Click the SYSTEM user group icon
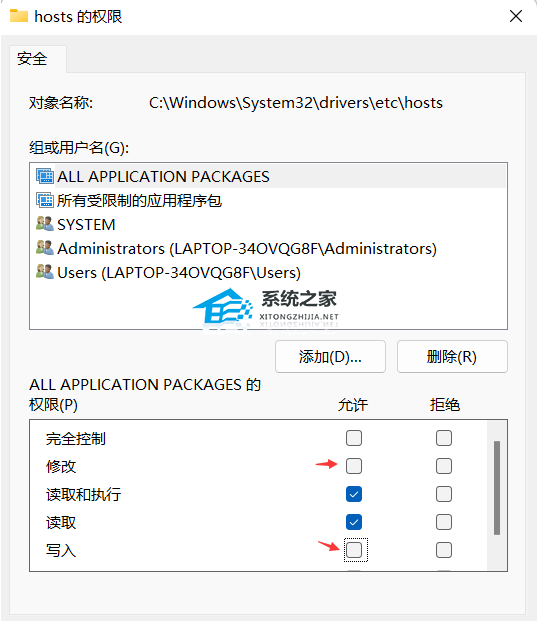The height and width of the screenshot is (621, 537). coord(45,224)
